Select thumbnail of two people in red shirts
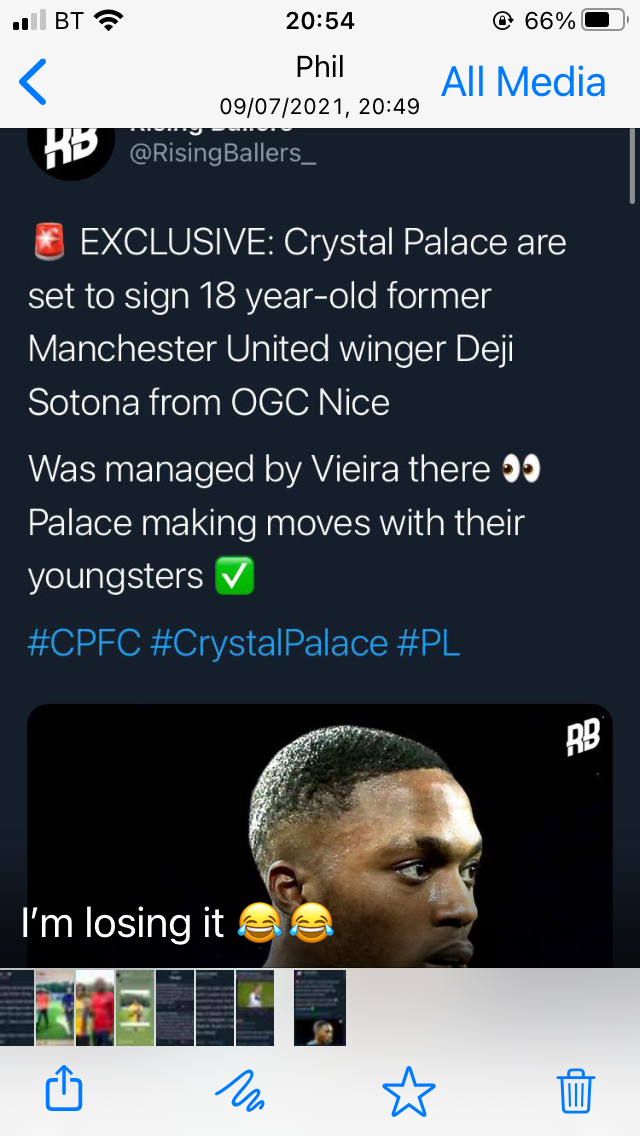 (x=95, y=1007)
